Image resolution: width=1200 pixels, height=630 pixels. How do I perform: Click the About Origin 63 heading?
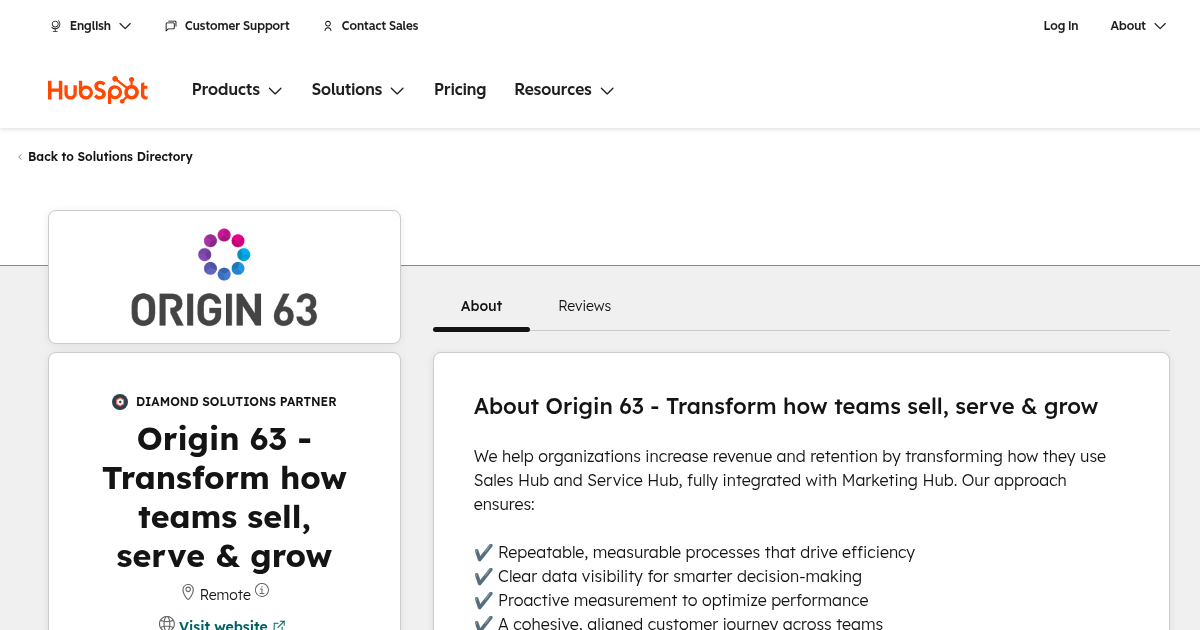(x=786, y=406)
